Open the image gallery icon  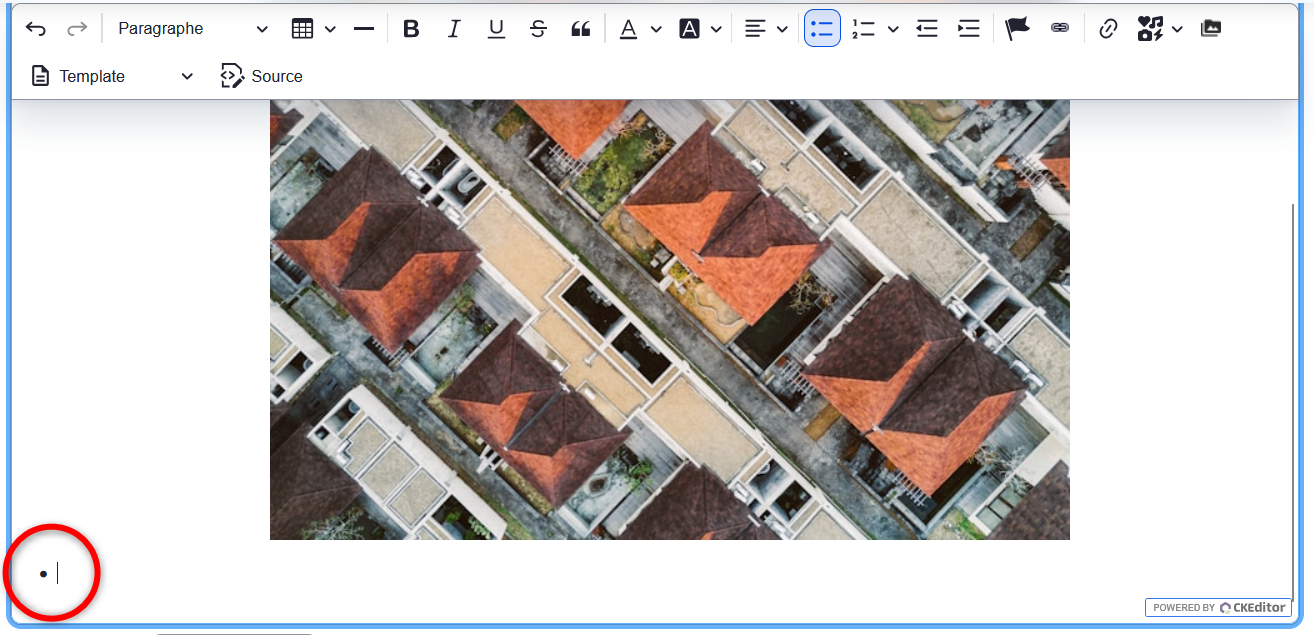click(1211, 29)
